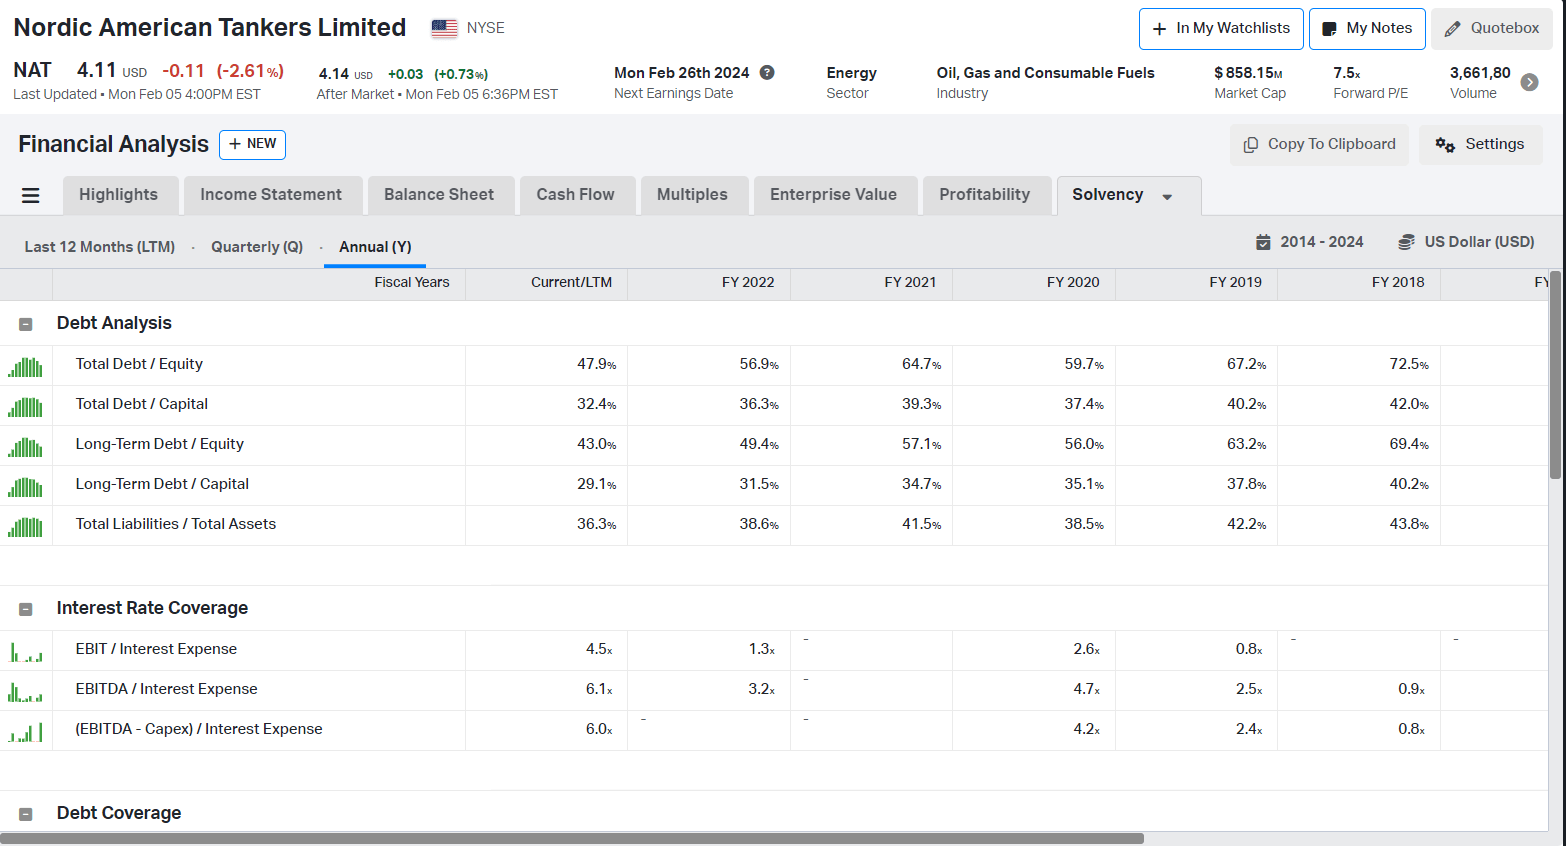The height and width of the screenshot is (846, 1566).
Task: Select the Quarterly (Q) period view
Action: click(x=257, y=247)
